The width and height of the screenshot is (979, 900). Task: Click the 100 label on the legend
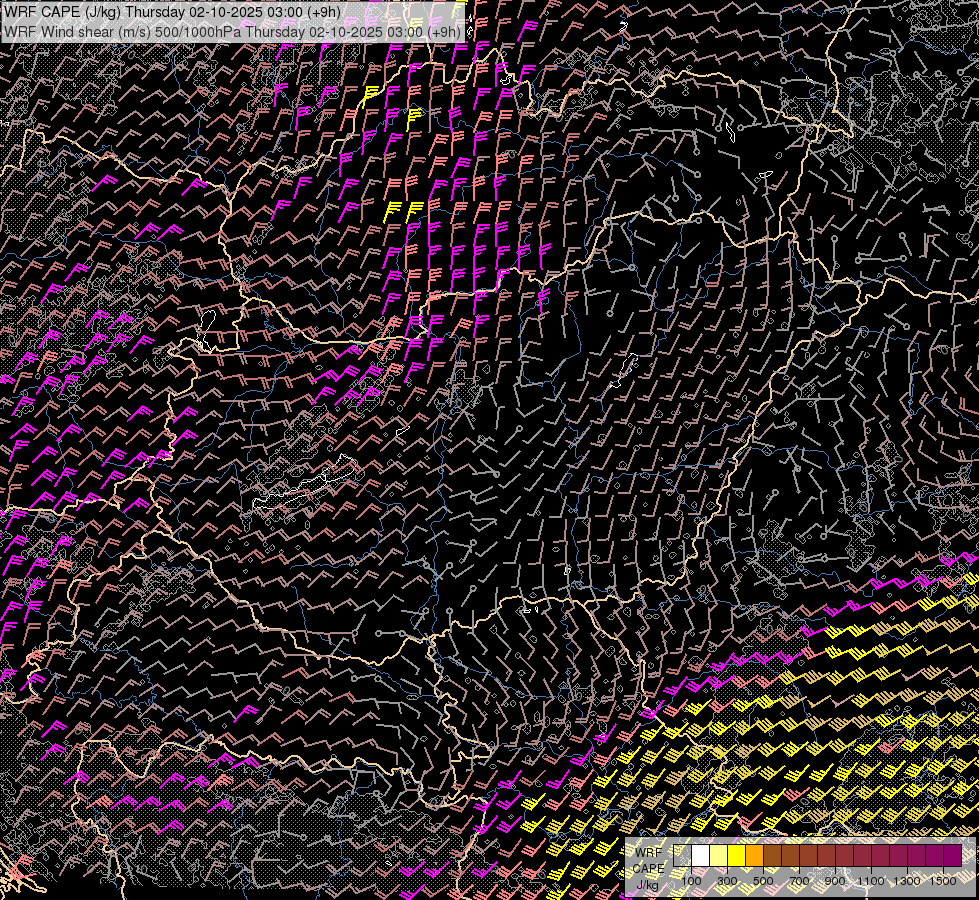point(691,881)
